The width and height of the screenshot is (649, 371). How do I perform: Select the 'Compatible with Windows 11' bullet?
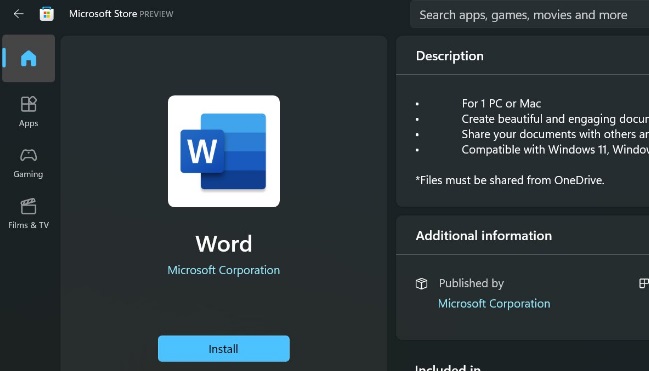(555, 149)
